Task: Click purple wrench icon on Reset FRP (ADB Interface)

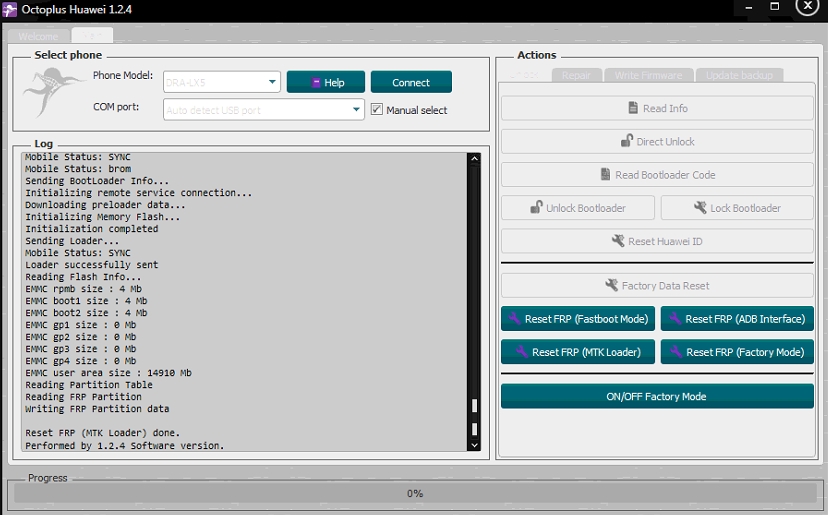Action: coord(675,318)
